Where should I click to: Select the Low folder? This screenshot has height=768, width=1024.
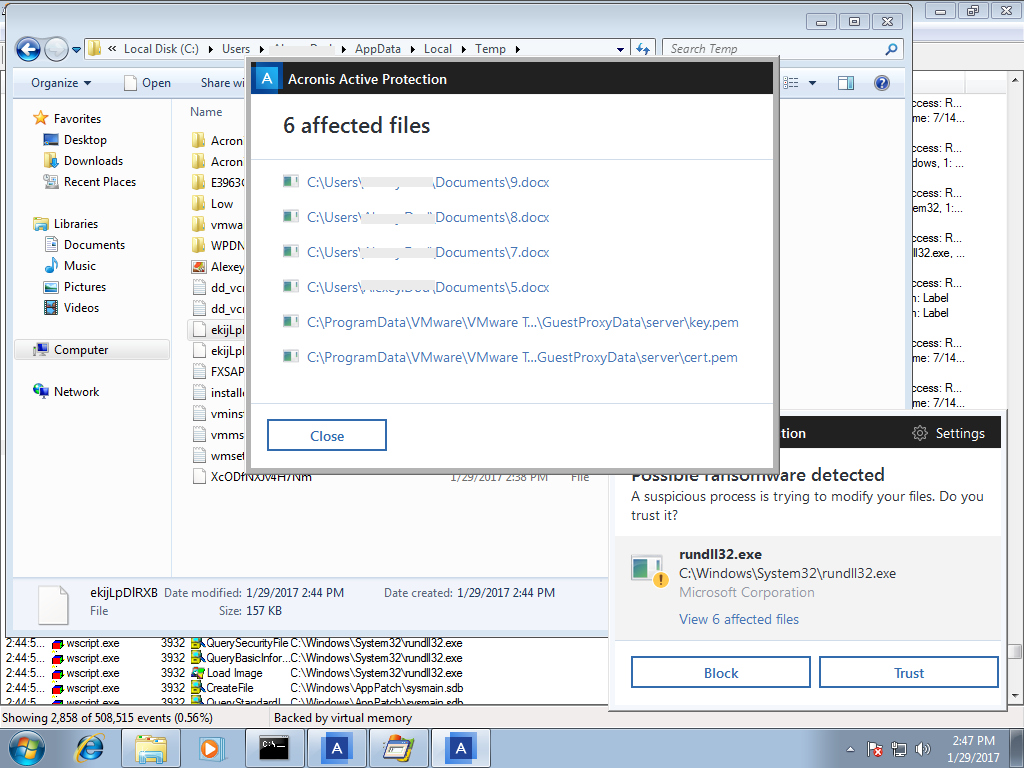213,204
